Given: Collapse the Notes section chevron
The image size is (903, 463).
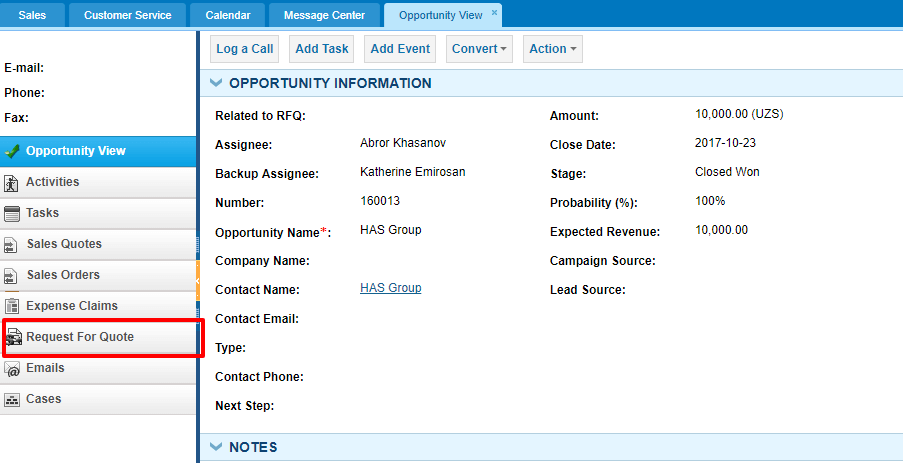Looking at the screenshot, I should click(x=216, y=447).
